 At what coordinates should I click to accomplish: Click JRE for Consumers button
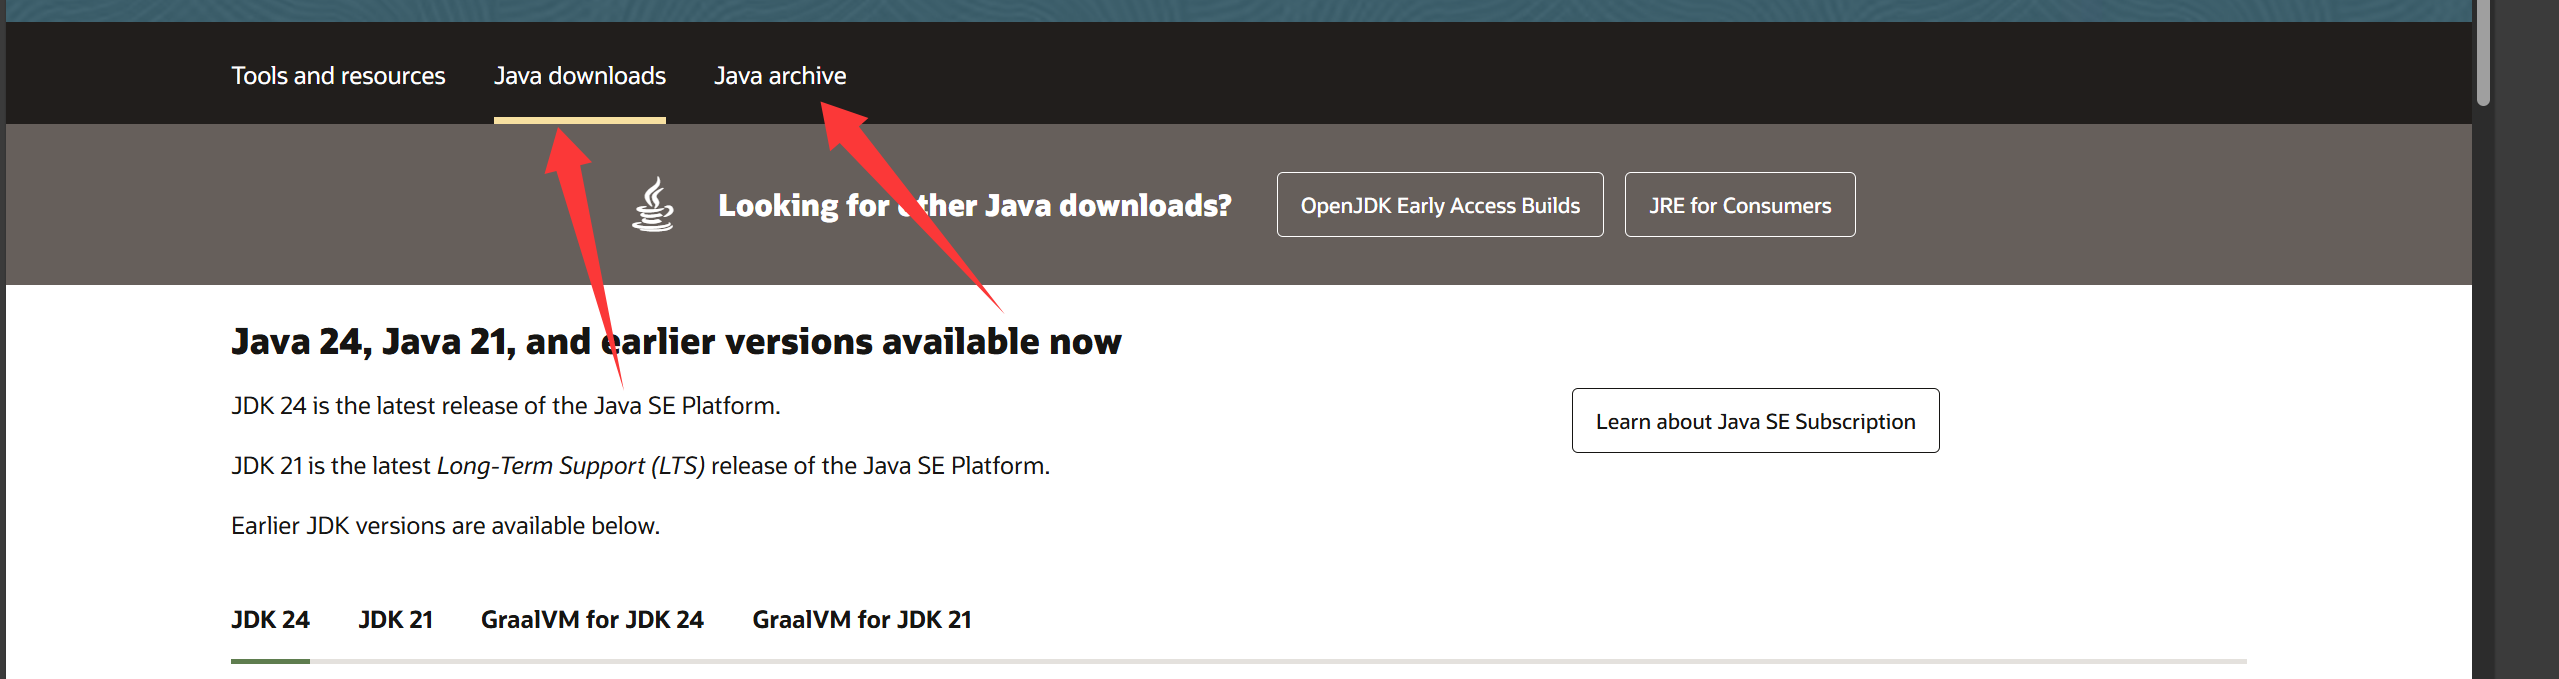1740,205
